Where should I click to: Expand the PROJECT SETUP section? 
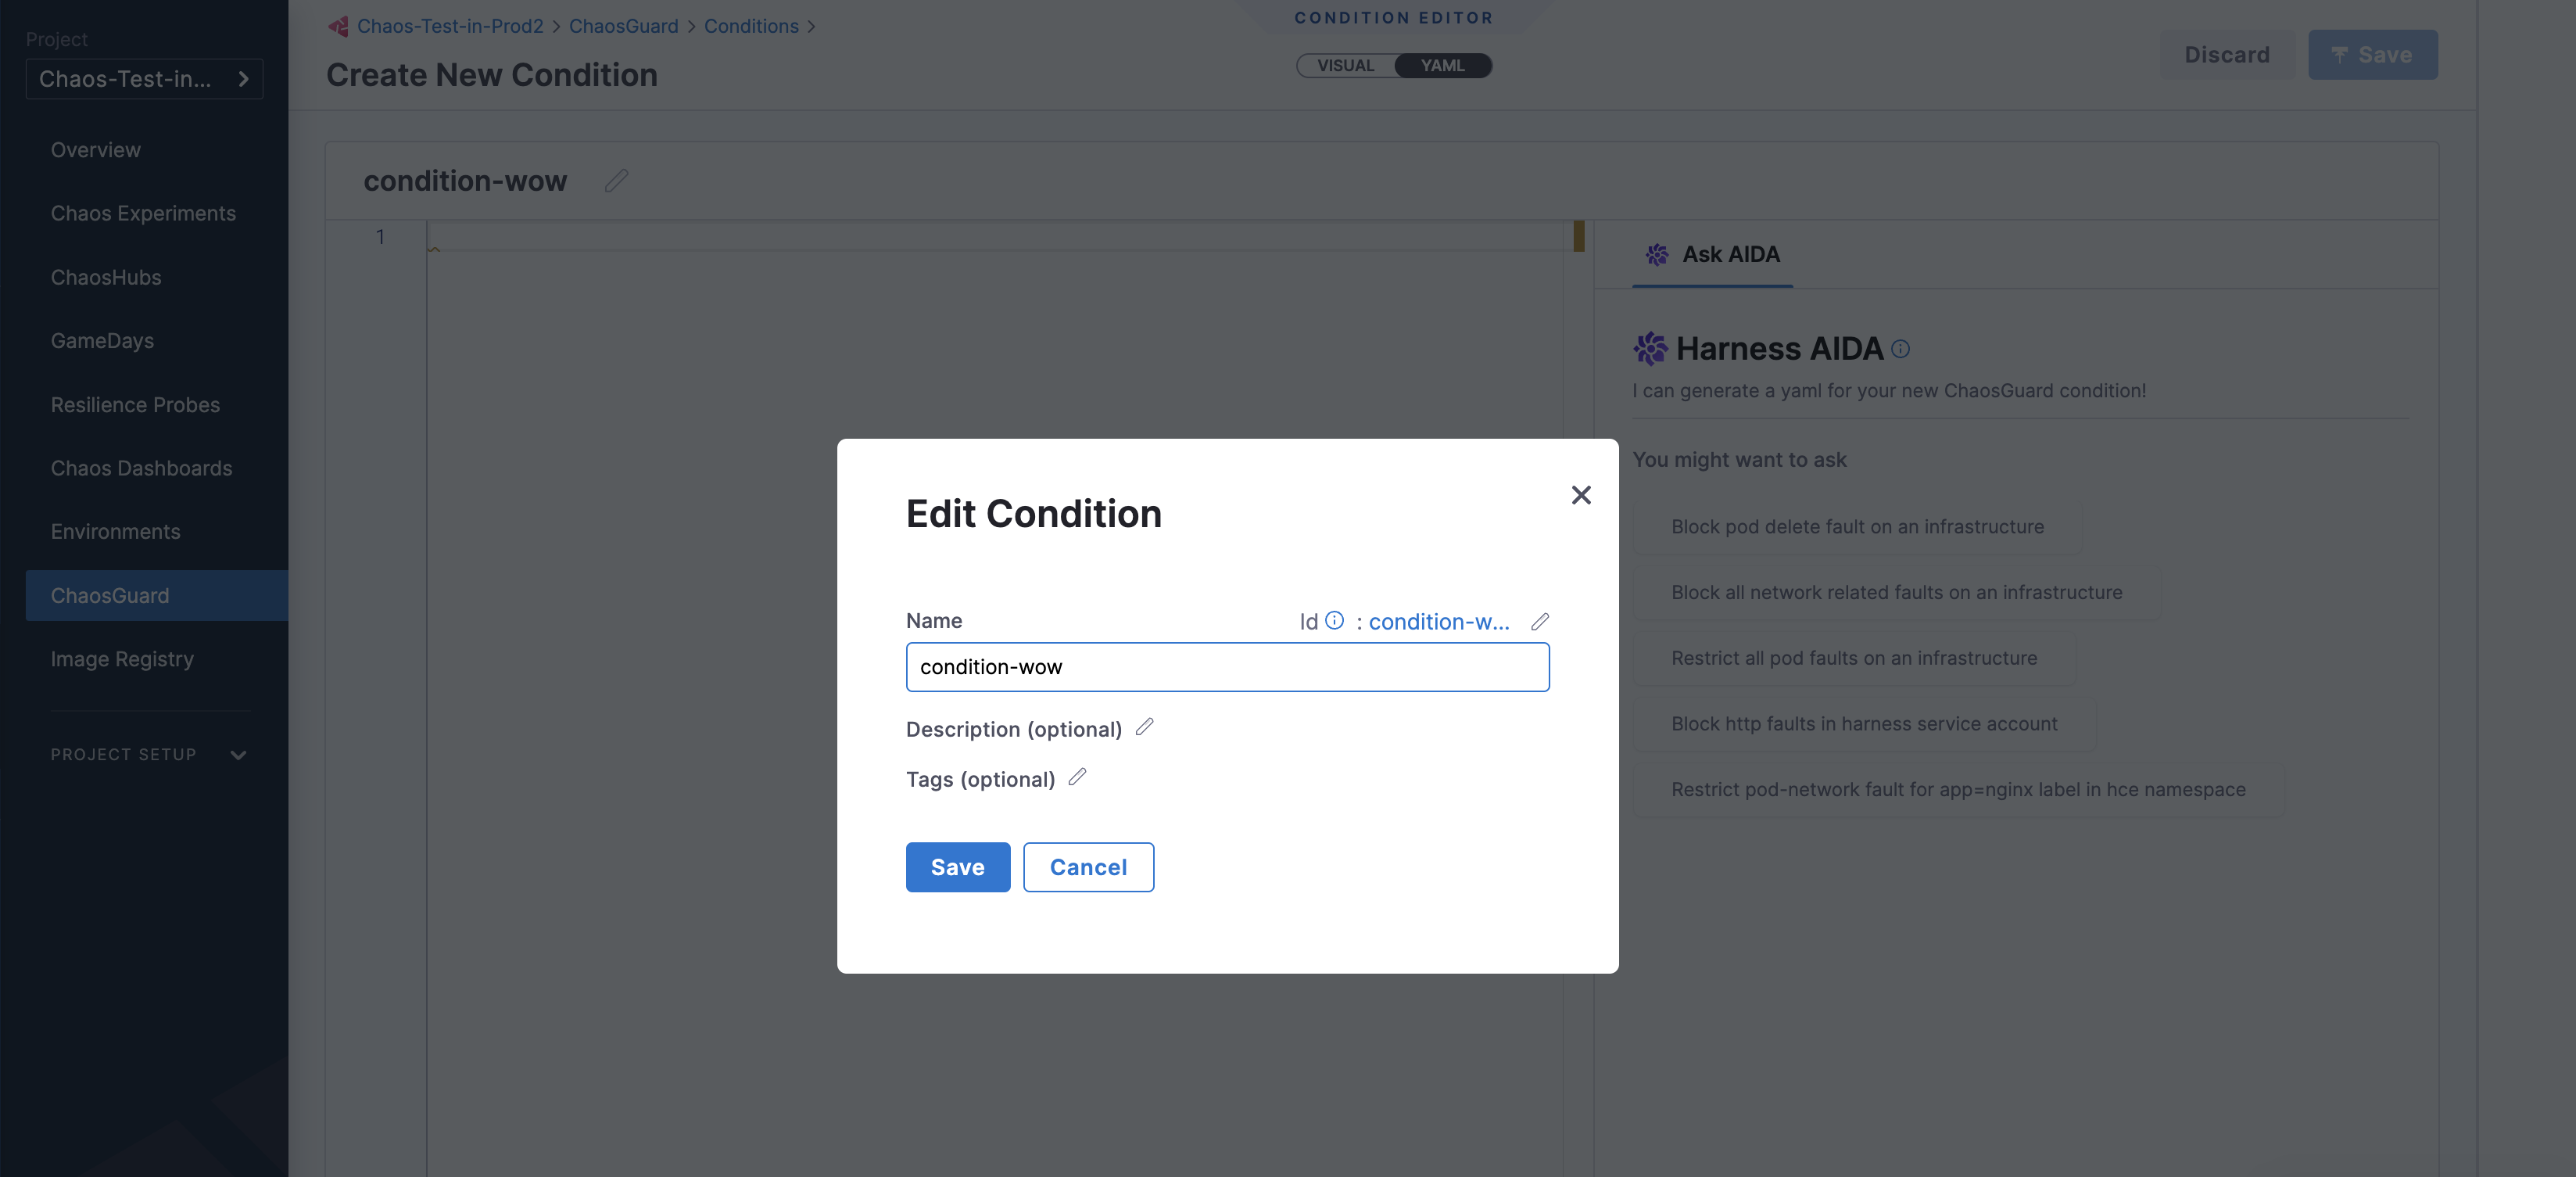(149, 754)
